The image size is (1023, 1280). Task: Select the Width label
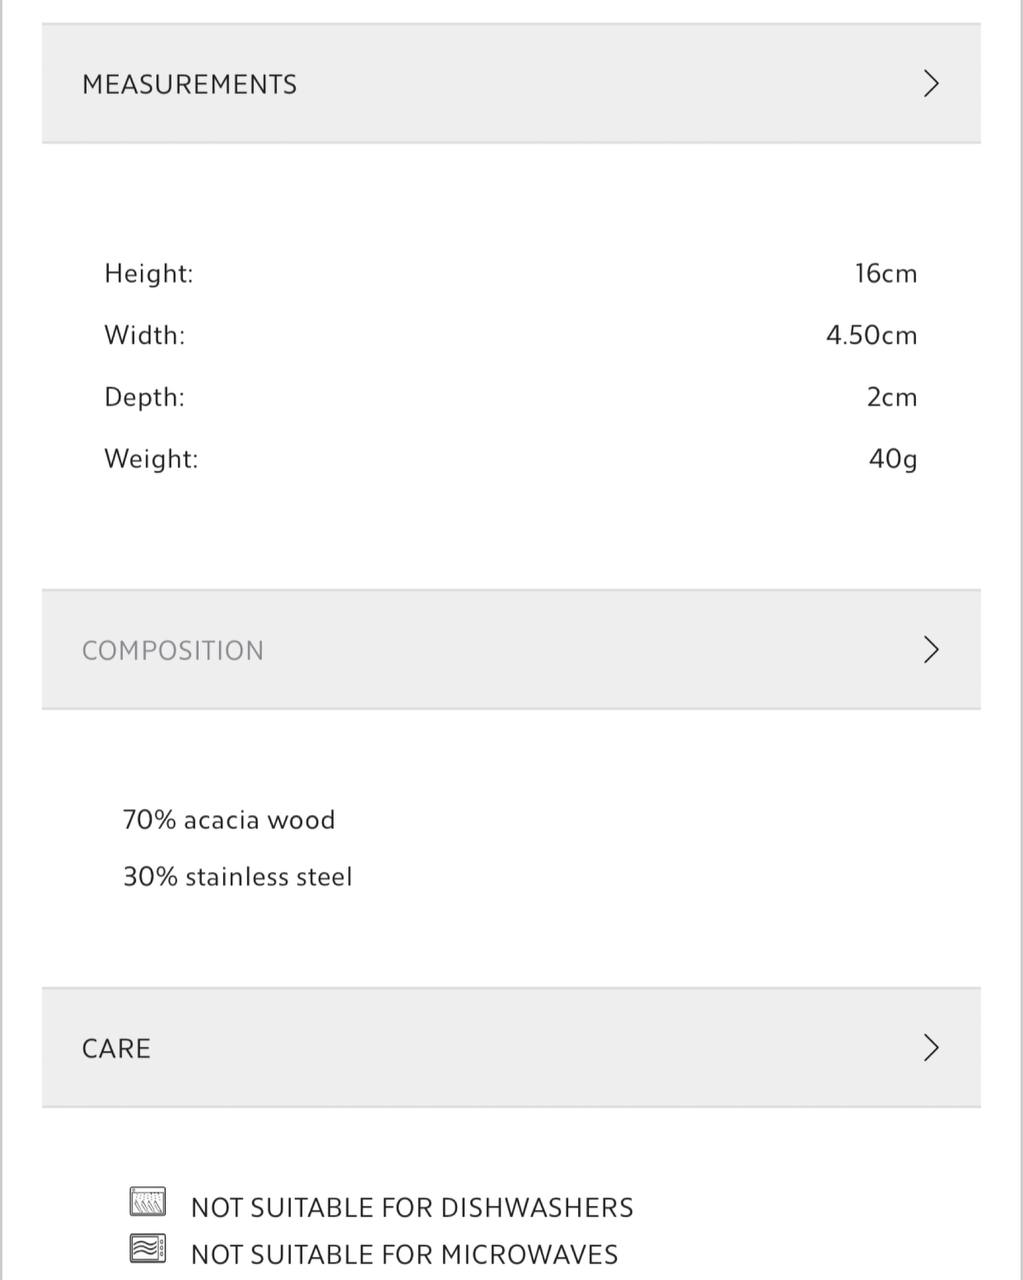[145, 335]
